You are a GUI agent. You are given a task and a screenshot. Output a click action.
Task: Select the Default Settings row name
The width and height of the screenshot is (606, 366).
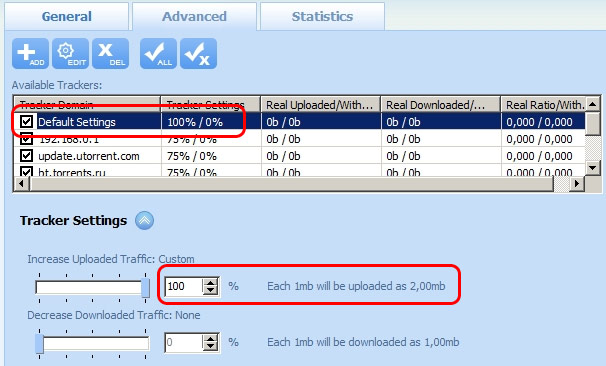(x=77, y=122)
